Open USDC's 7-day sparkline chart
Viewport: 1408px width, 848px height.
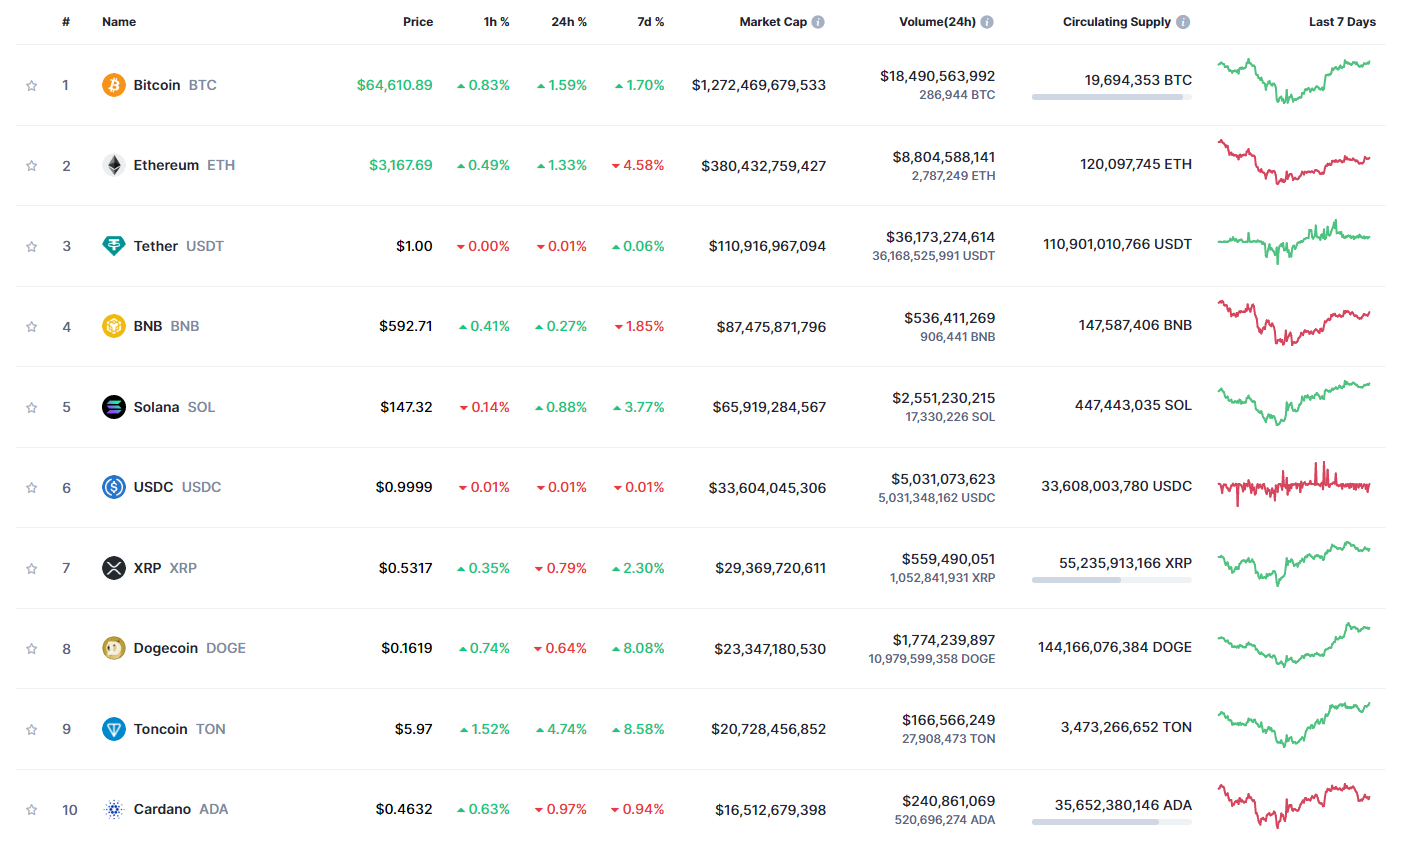pyautogui.click(x=1294, y=485)
